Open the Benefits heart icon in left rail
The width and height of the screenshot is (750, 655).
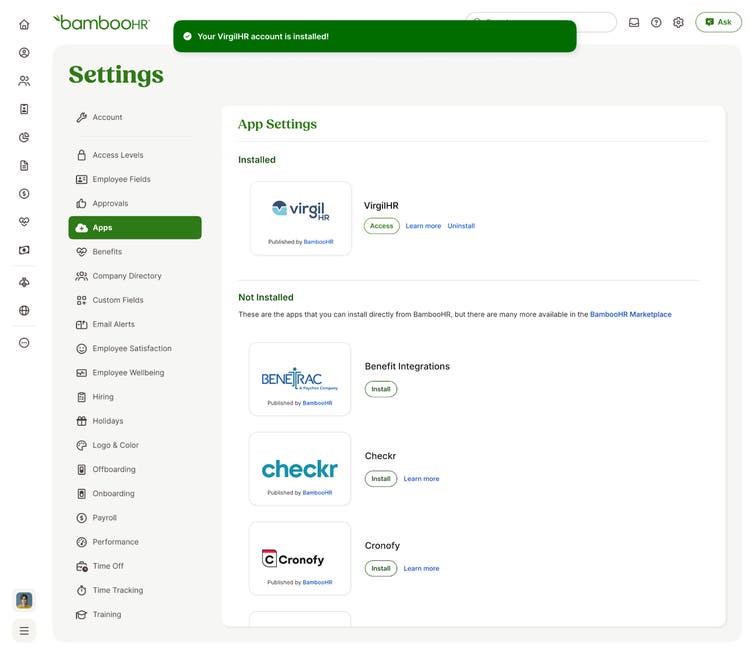click(x=24, y=222)
